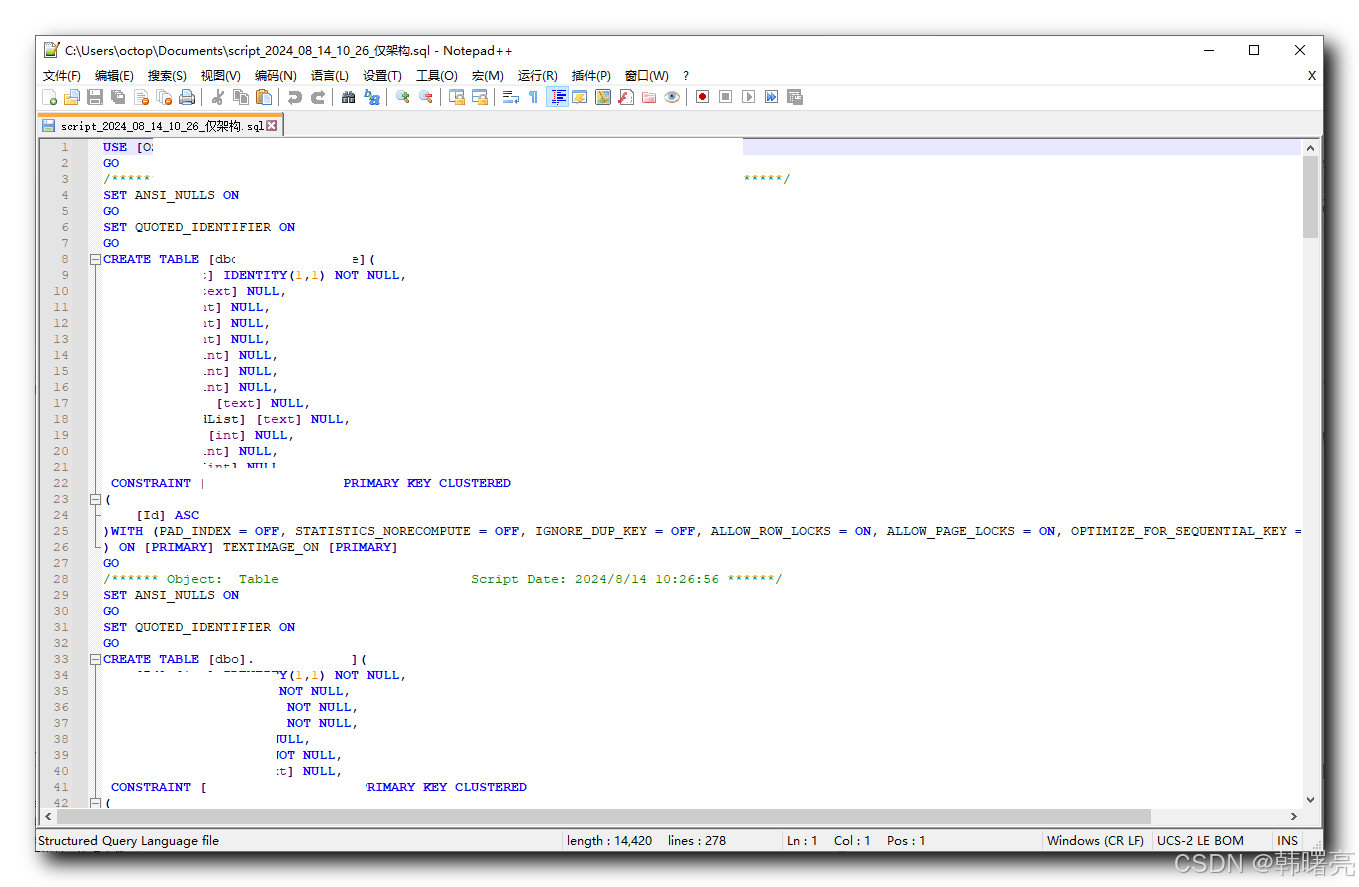Open the Document Map icon
This screenshot has width=1359, height=887.
[602, 97]
